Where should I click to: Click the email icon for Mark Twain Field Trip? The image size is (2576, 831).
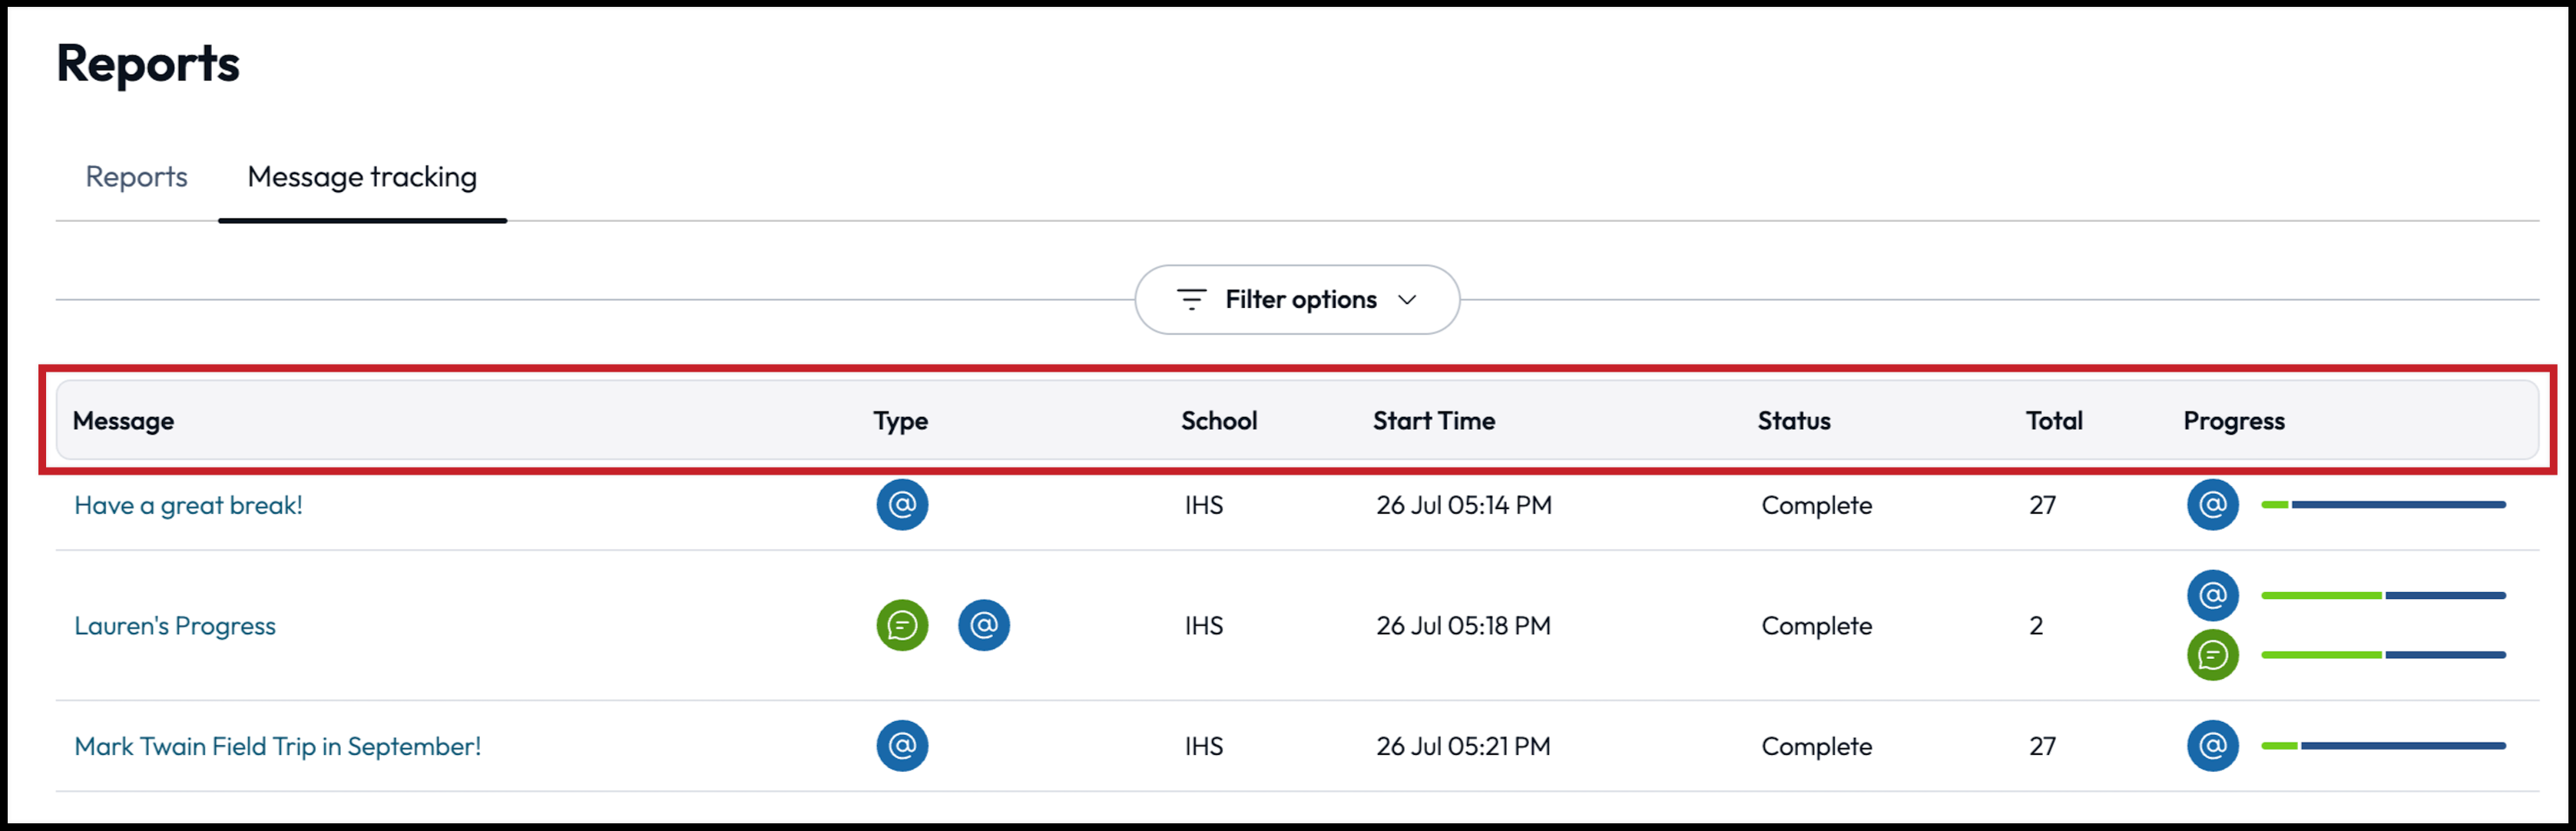tap(901, 746)
